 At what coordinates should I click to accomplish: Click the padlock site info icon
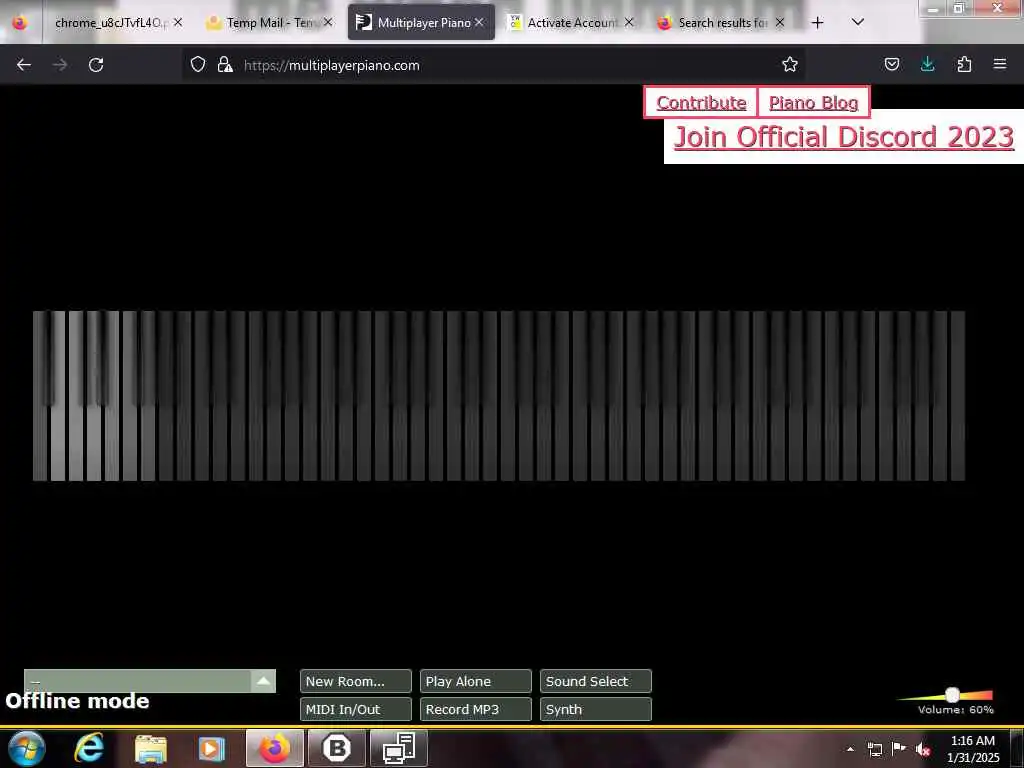coord(225,65)
